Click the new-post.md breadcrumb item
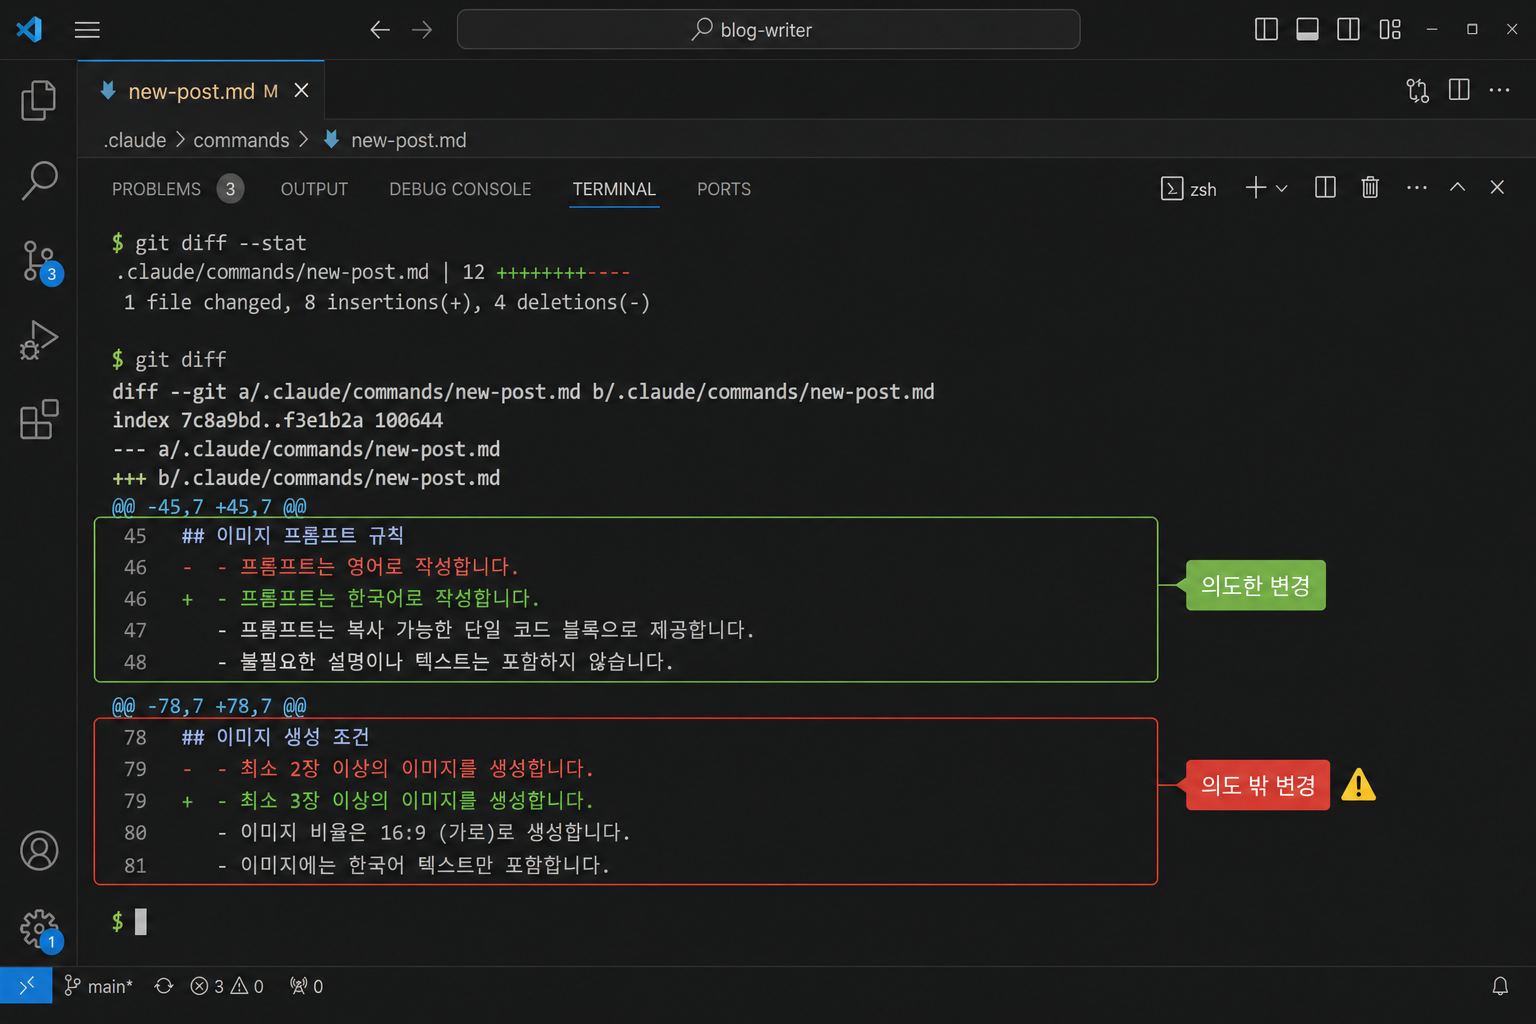 395,140
